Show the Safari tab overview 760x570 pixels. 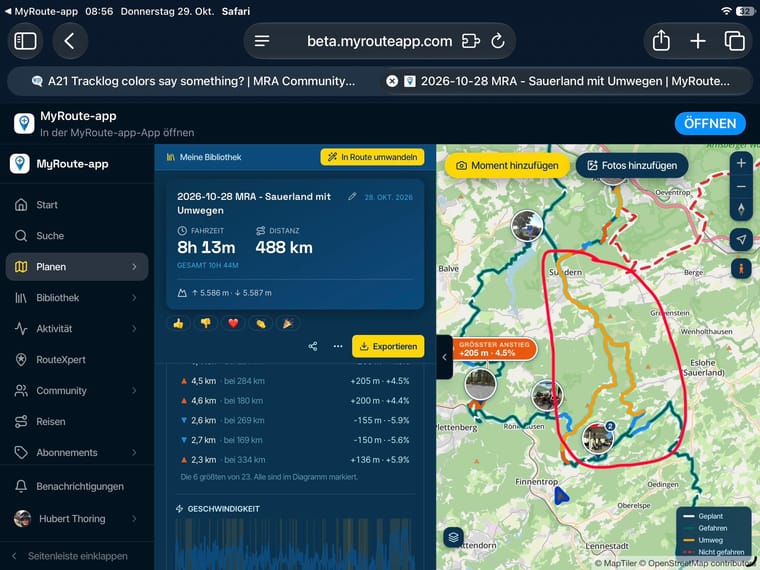(734, 41)
